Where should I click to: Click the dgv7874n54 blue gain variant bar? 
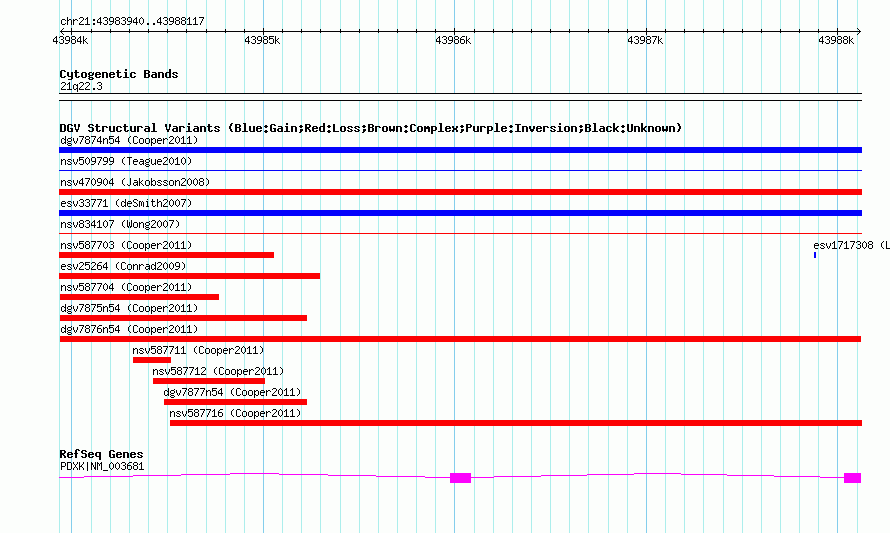click(460, 150)
